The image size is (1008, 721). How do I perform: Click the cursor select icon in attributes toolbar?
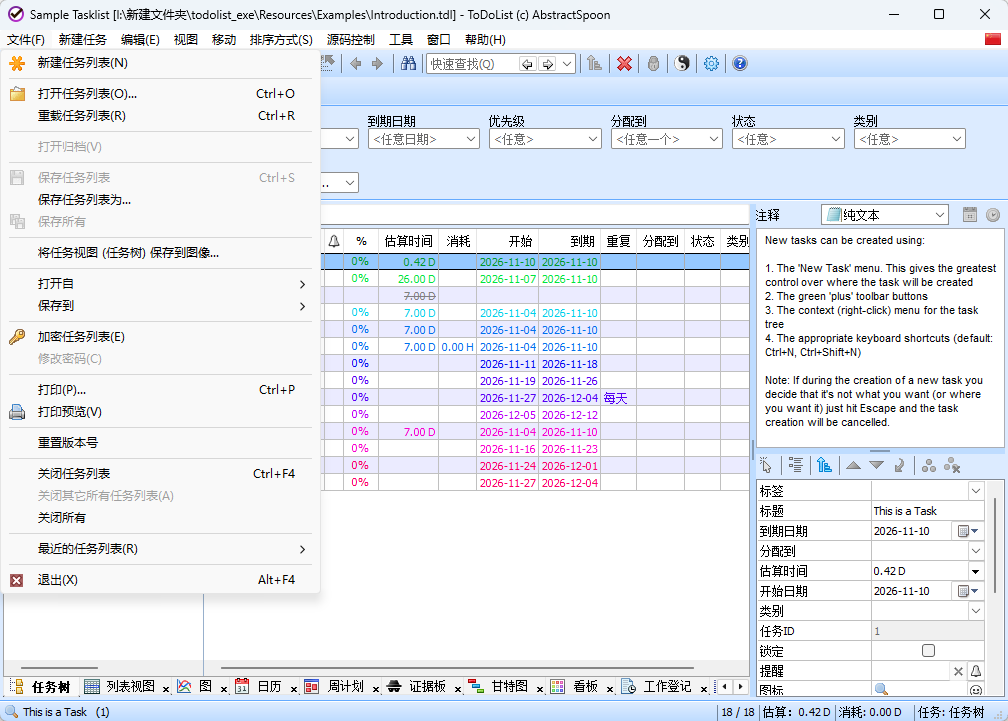click(x=766, y=465)
